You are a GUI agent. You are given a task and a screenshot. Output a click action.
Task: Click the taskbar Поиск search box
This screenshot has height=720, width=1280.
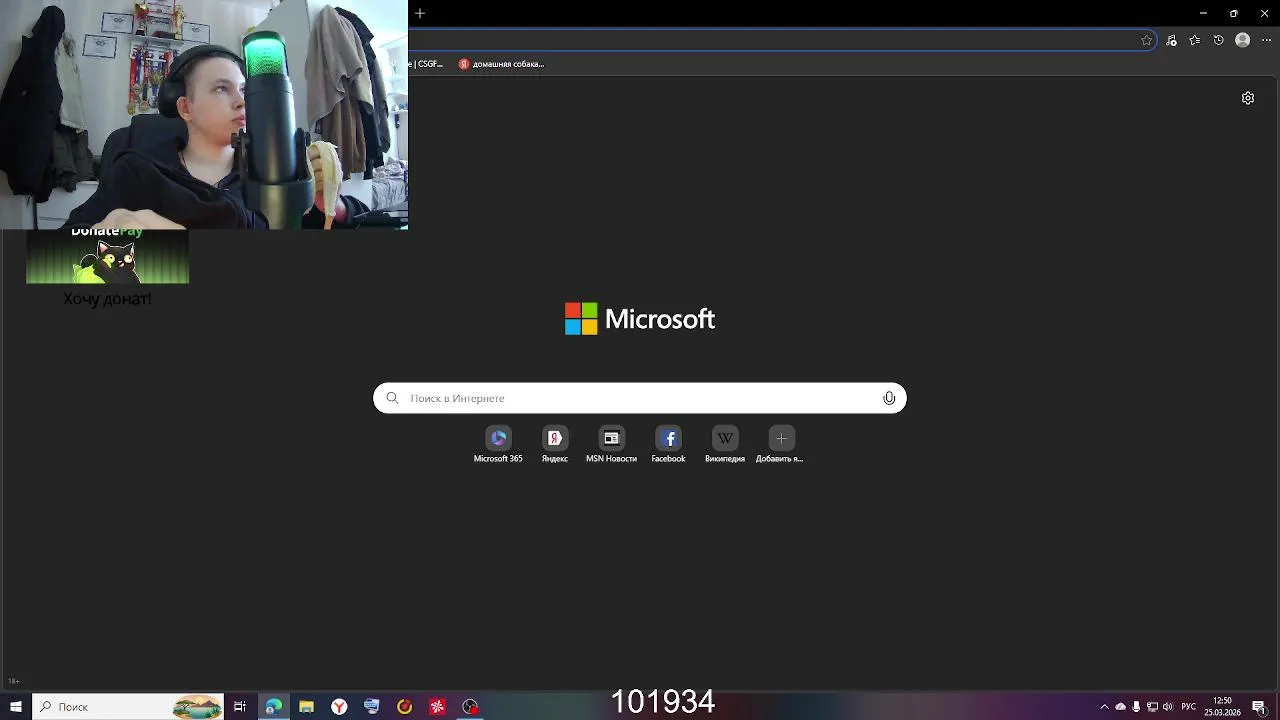click(128, 707)
